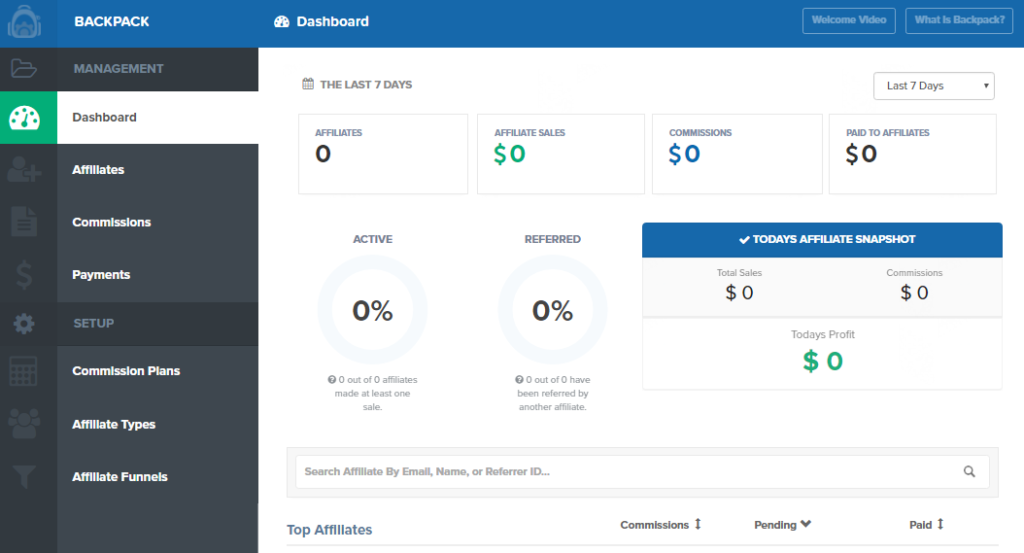
Task: Click the calendar icon by Last 7 Days
Action: [308, 84]
